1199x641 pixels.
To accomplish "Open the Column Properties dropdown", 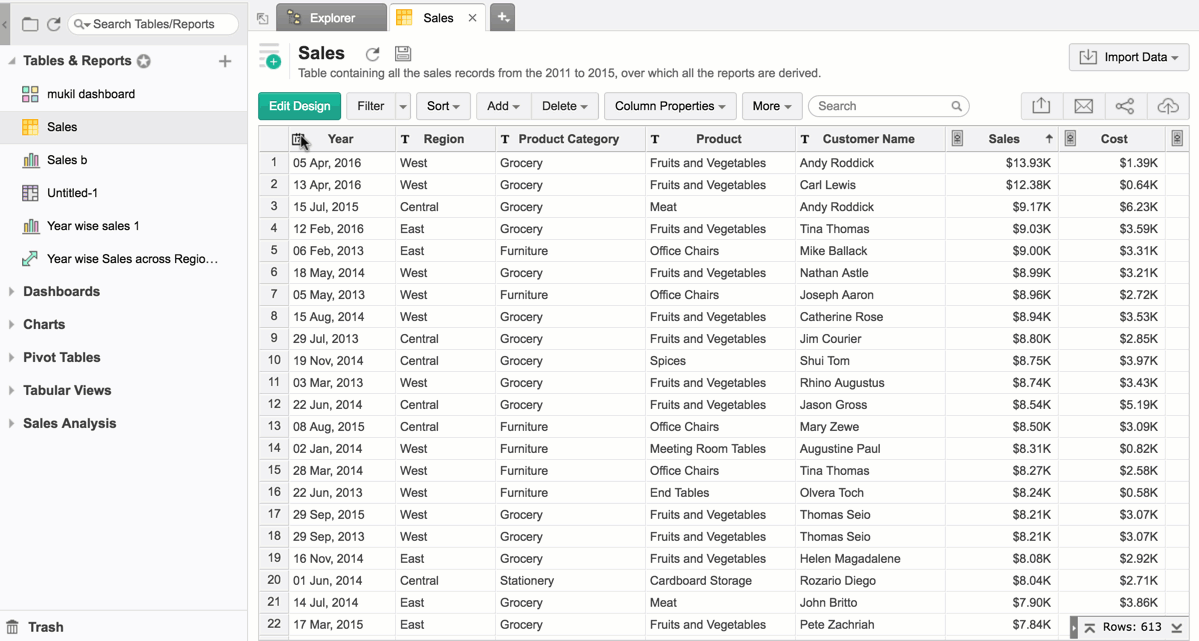I will (x=670, y=106).
